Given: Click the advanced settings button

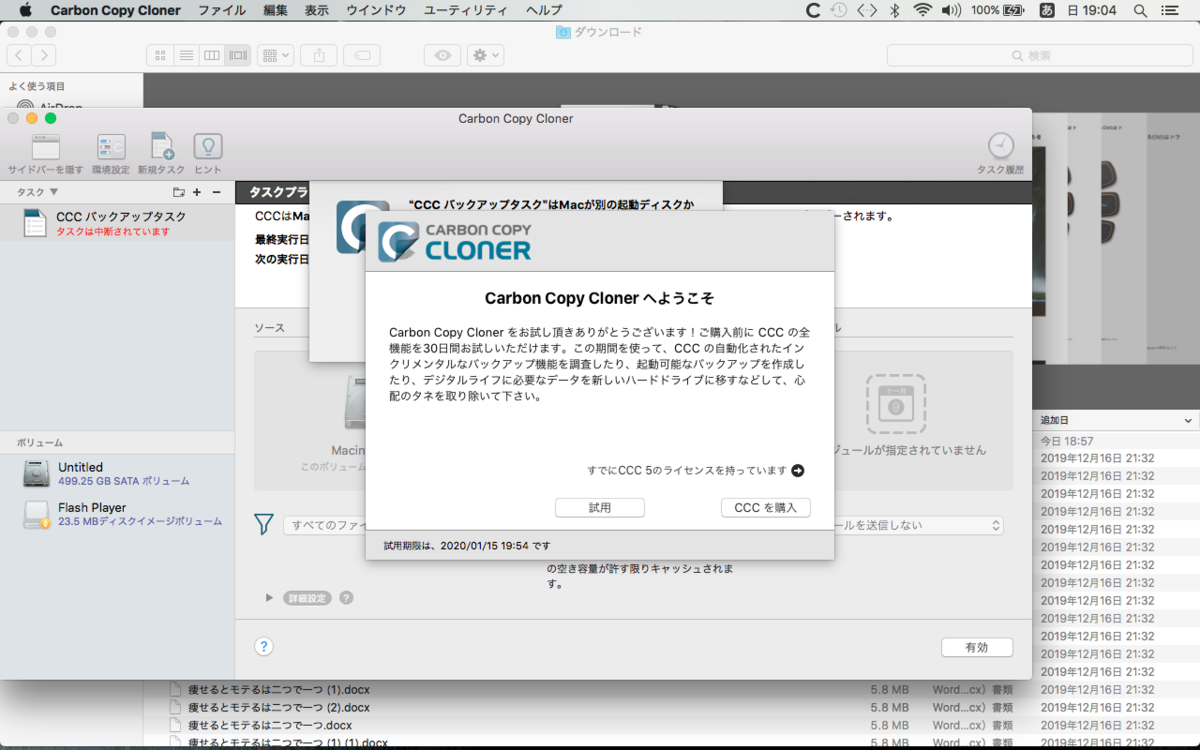Looking at the screenshot, I should click(306, 598).
